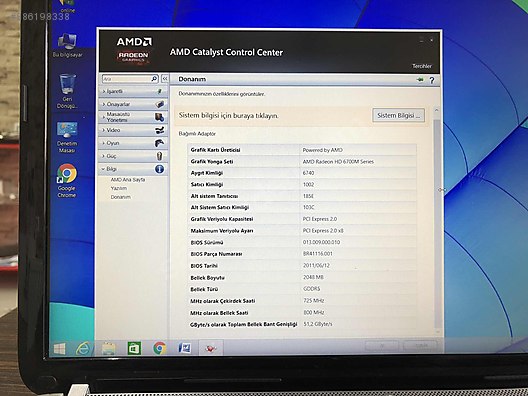The height and width of the screenshot is (396, 528).
Task: Open Denetim Masası desktop icon
Action: [x=67, y=137]
